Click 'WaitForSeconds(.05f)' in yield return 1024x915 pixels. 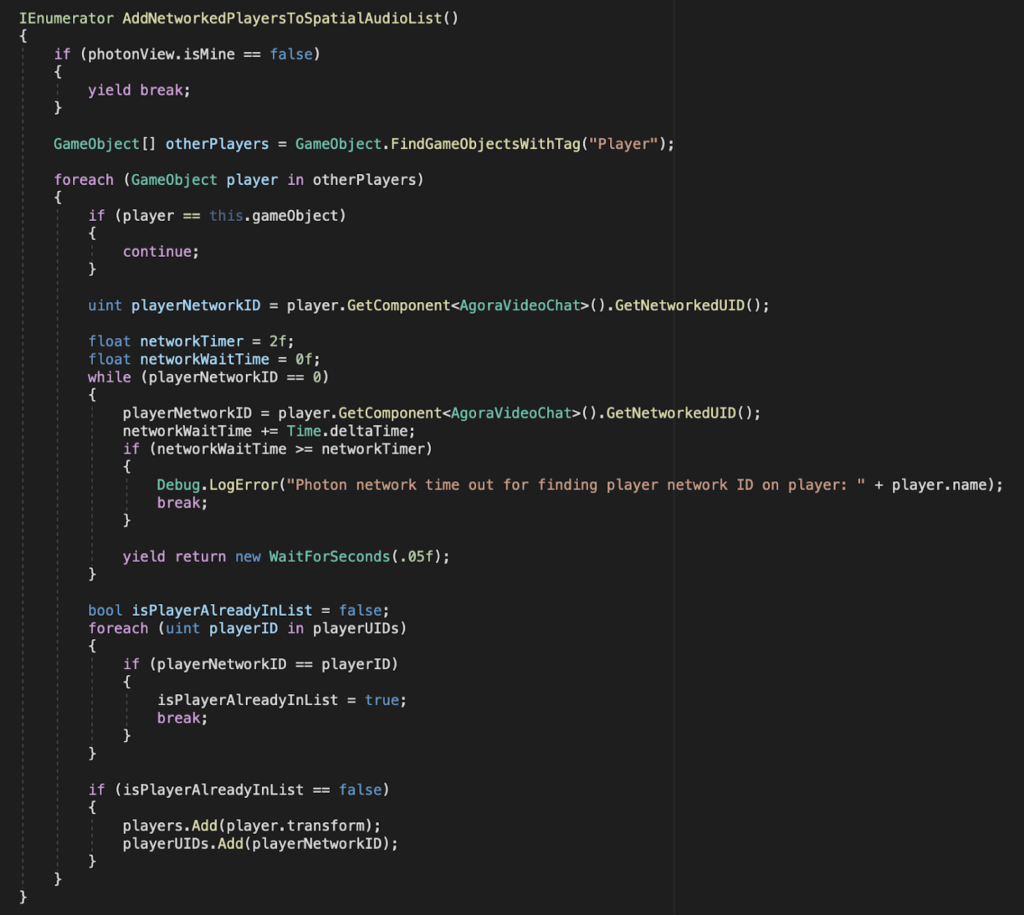[355, 557]
